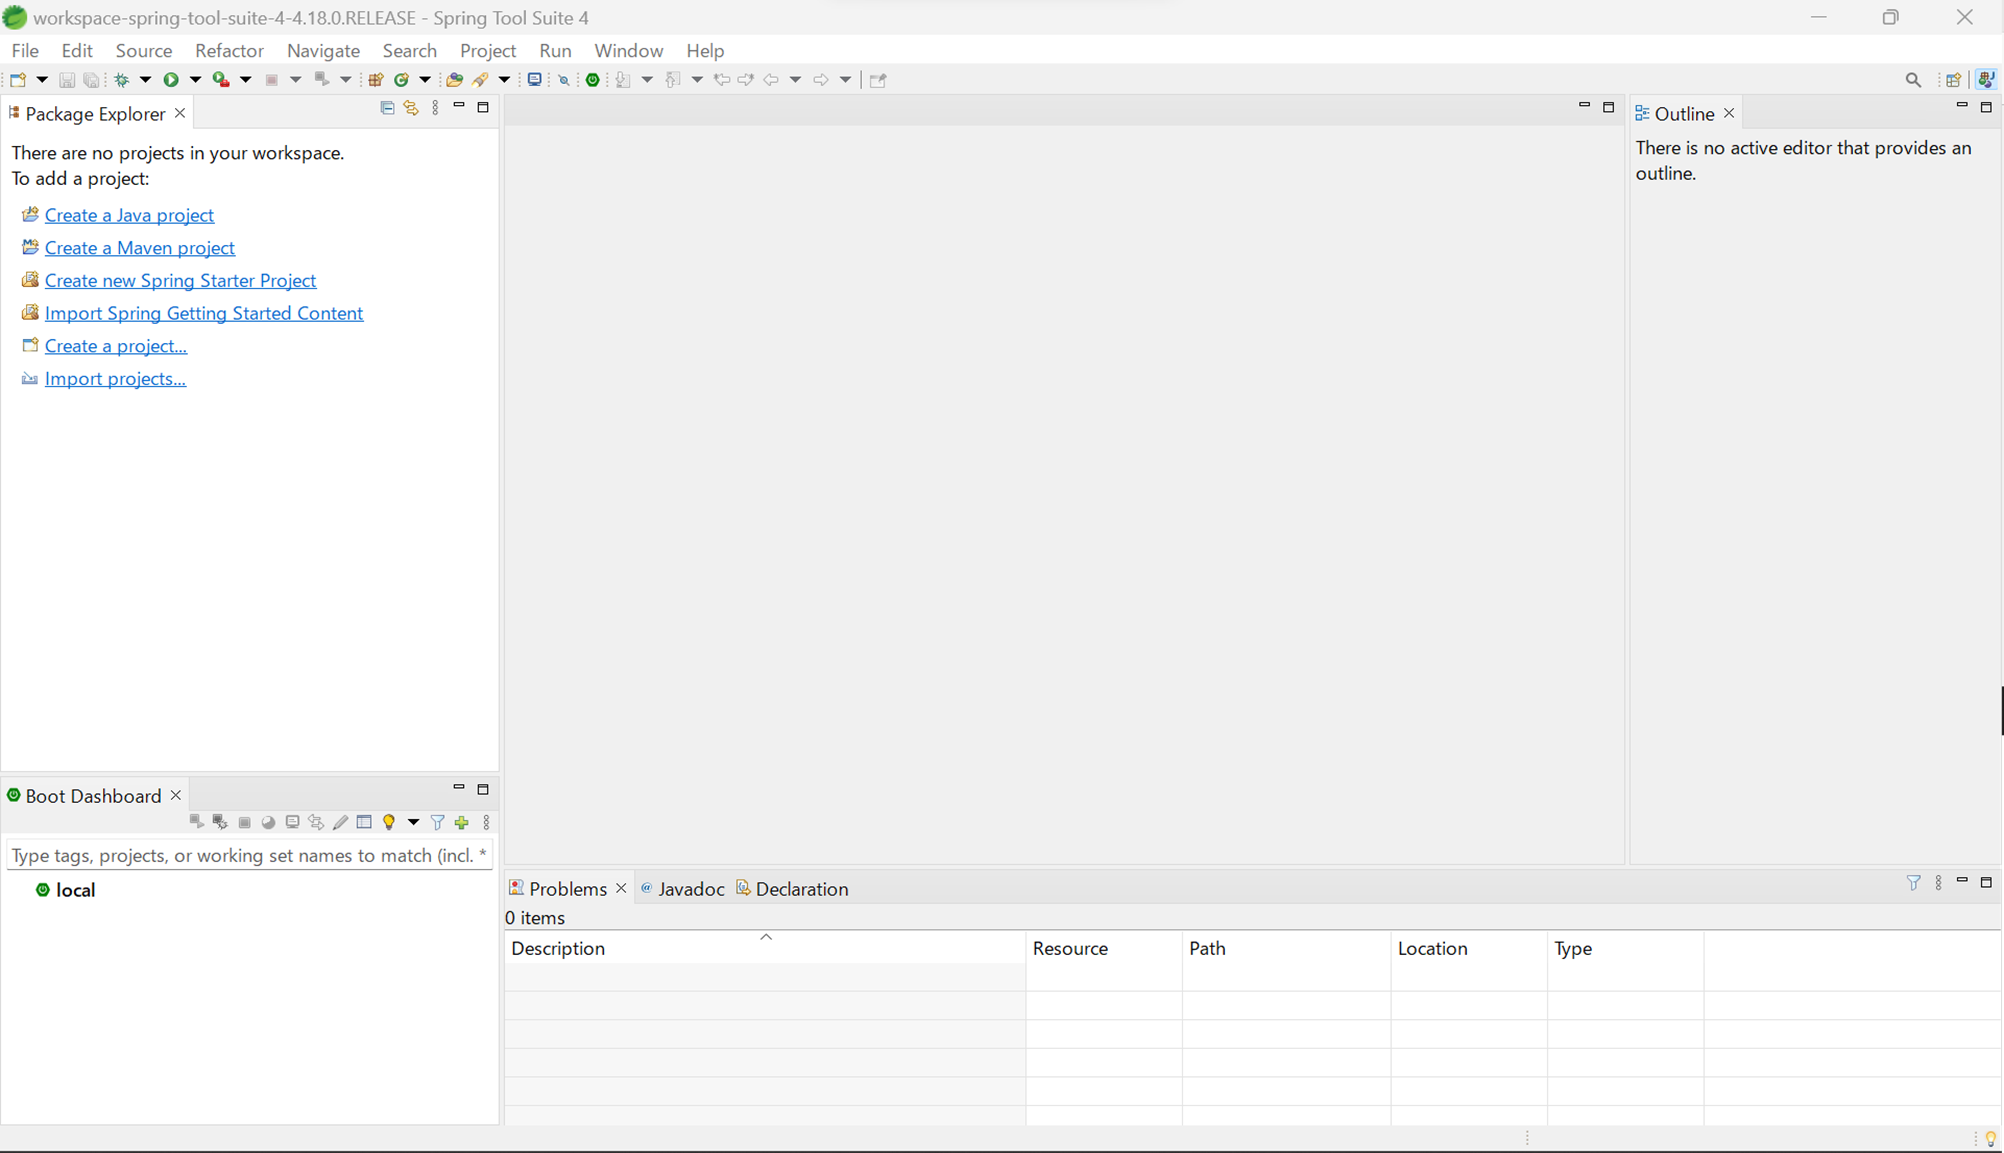Toggle the lightbulb option in Boot Dashboard
The image size is (2004, 1153).
[x=389, y=822]
